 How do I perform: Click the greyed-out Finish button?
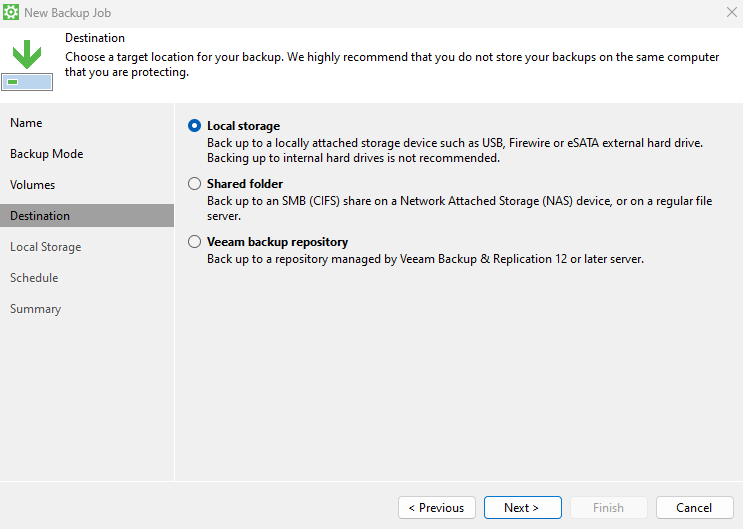(x=608, y=508)
